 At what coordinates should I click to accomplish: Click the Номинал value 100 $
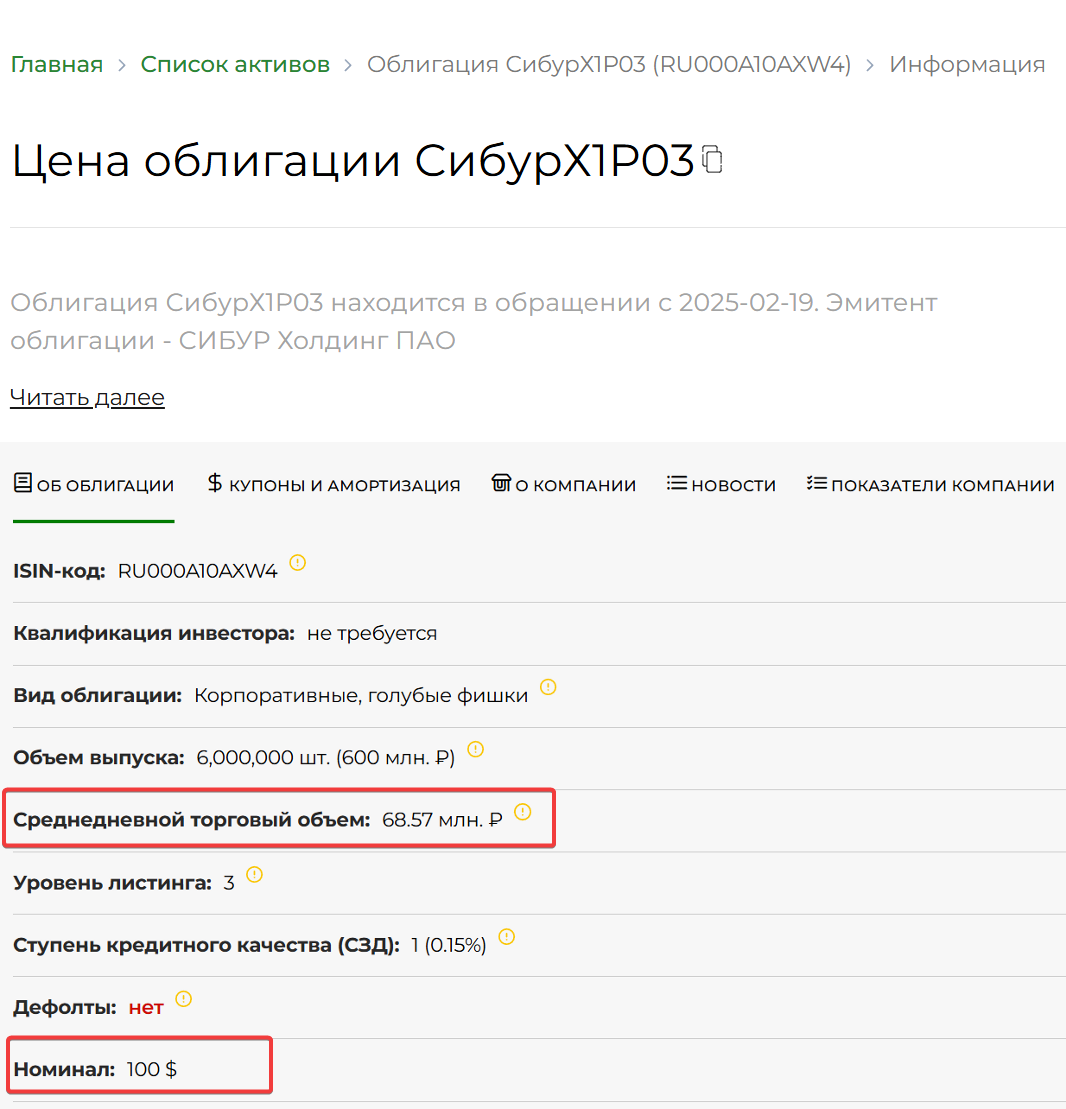click(152, 1069)
